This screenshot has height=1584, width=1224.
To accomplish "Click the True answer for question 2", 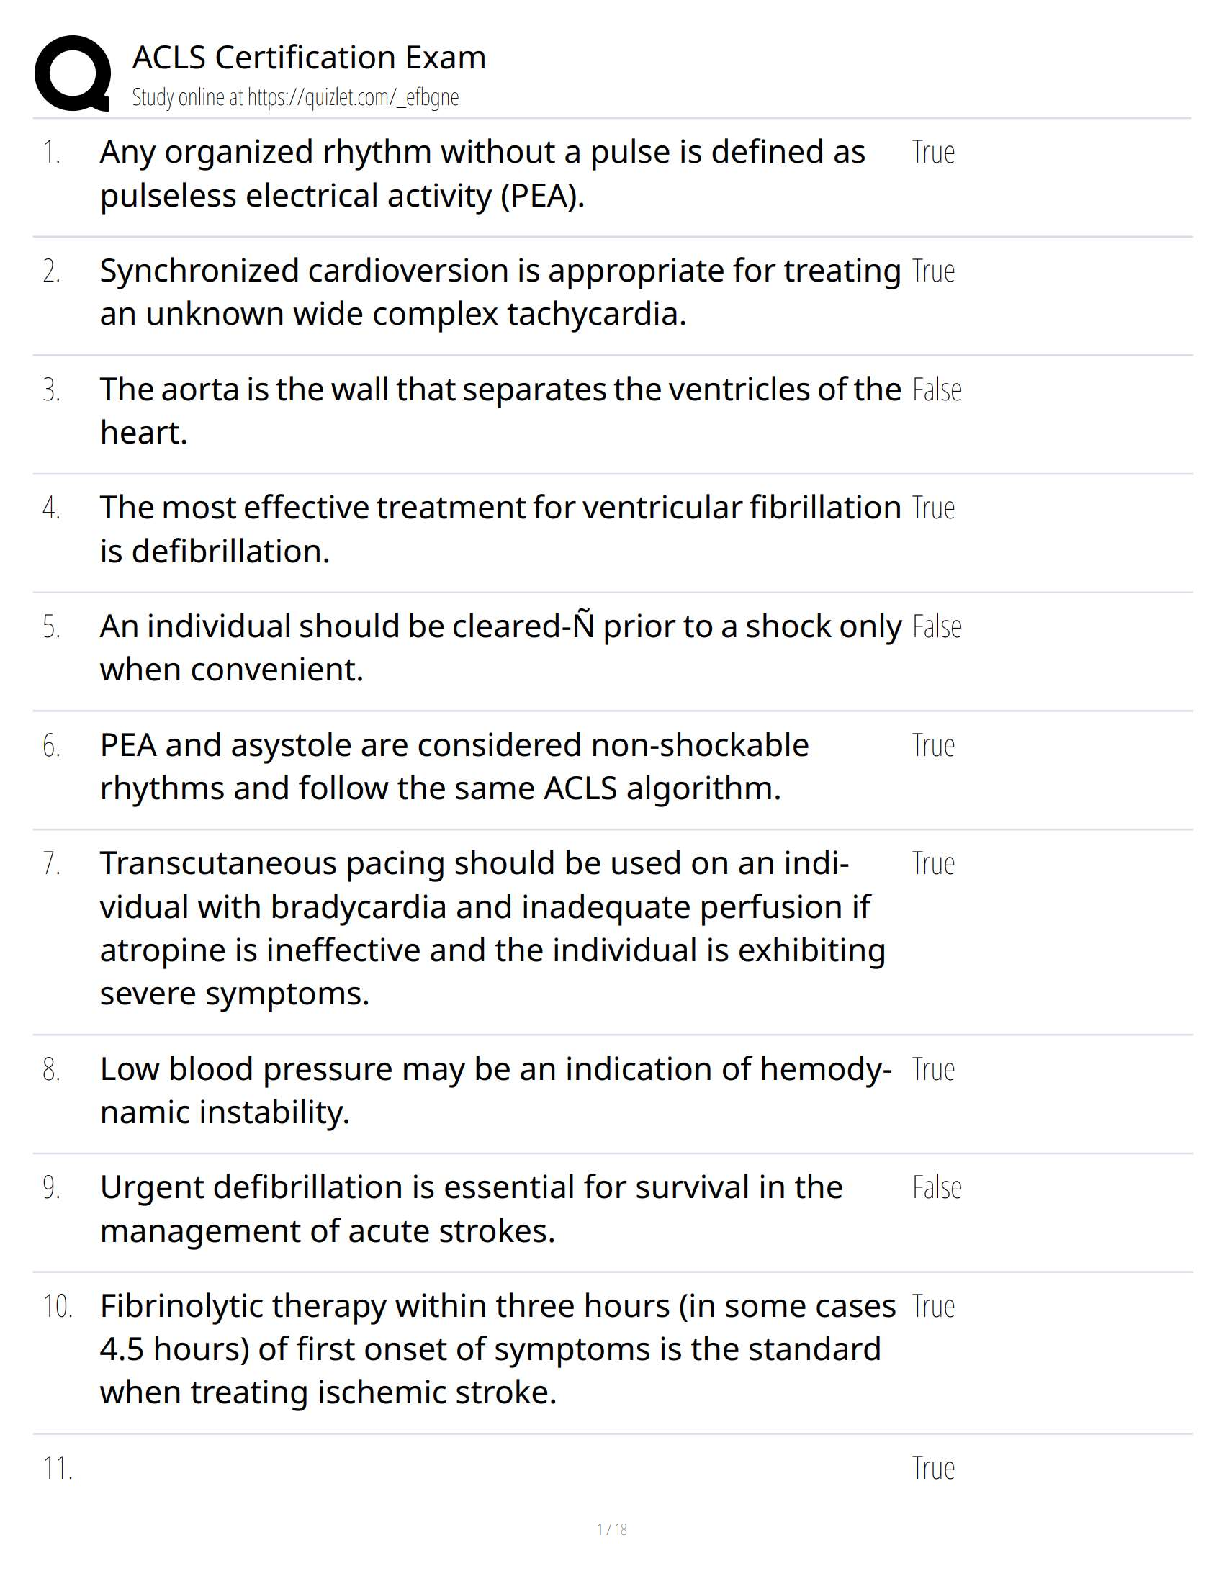I will 933,271.
